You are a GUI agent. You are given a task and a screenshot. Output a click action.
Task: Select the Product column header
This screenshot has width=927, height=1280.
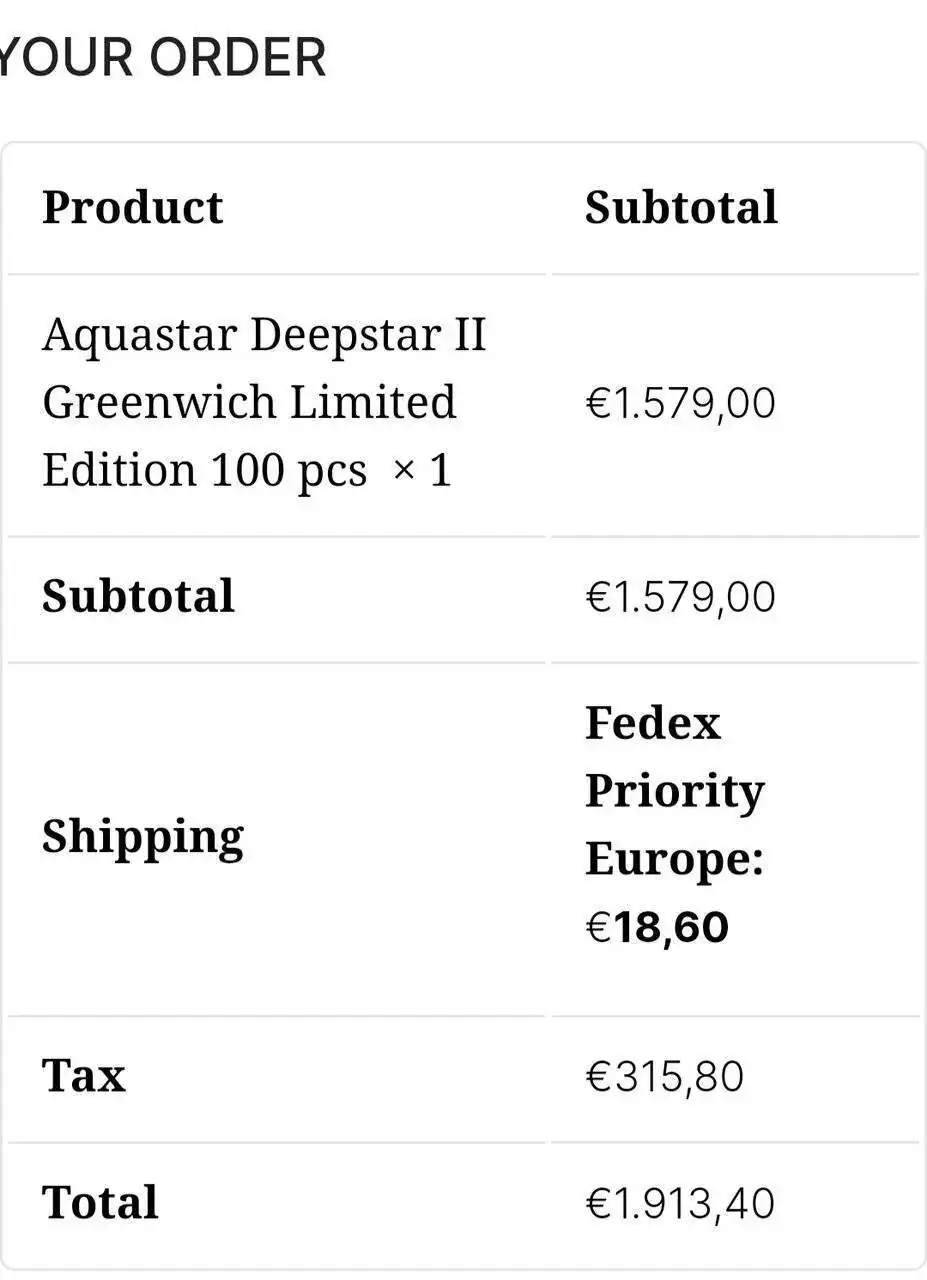point(133,207)
